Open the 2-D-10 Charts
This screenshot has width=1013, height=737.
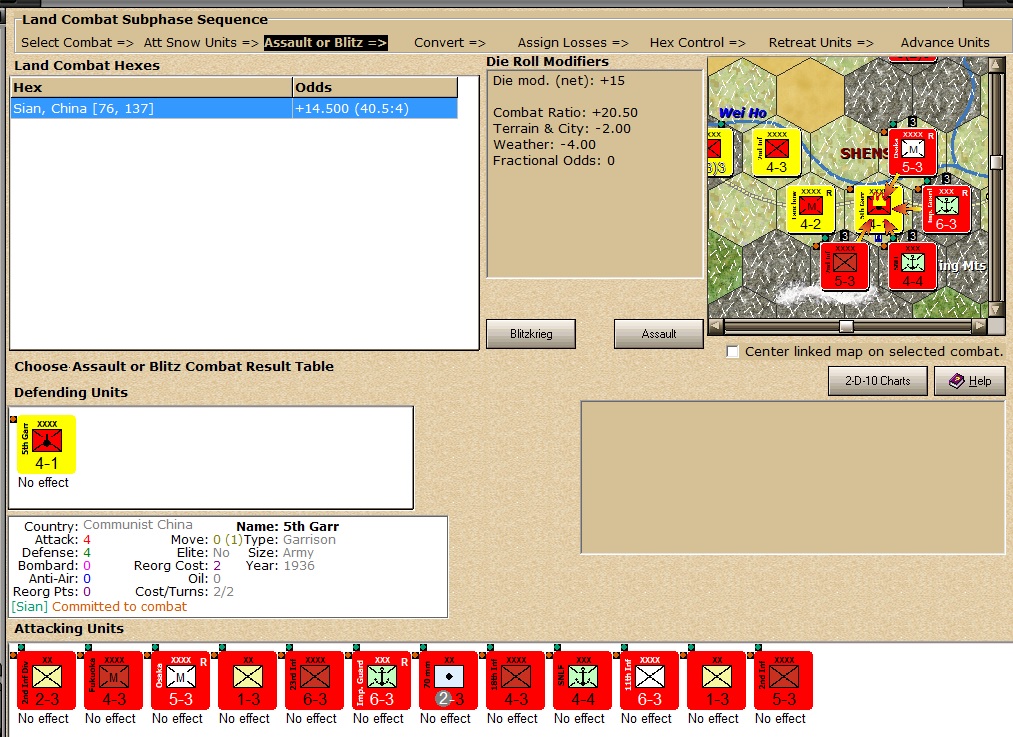(877, 381)
